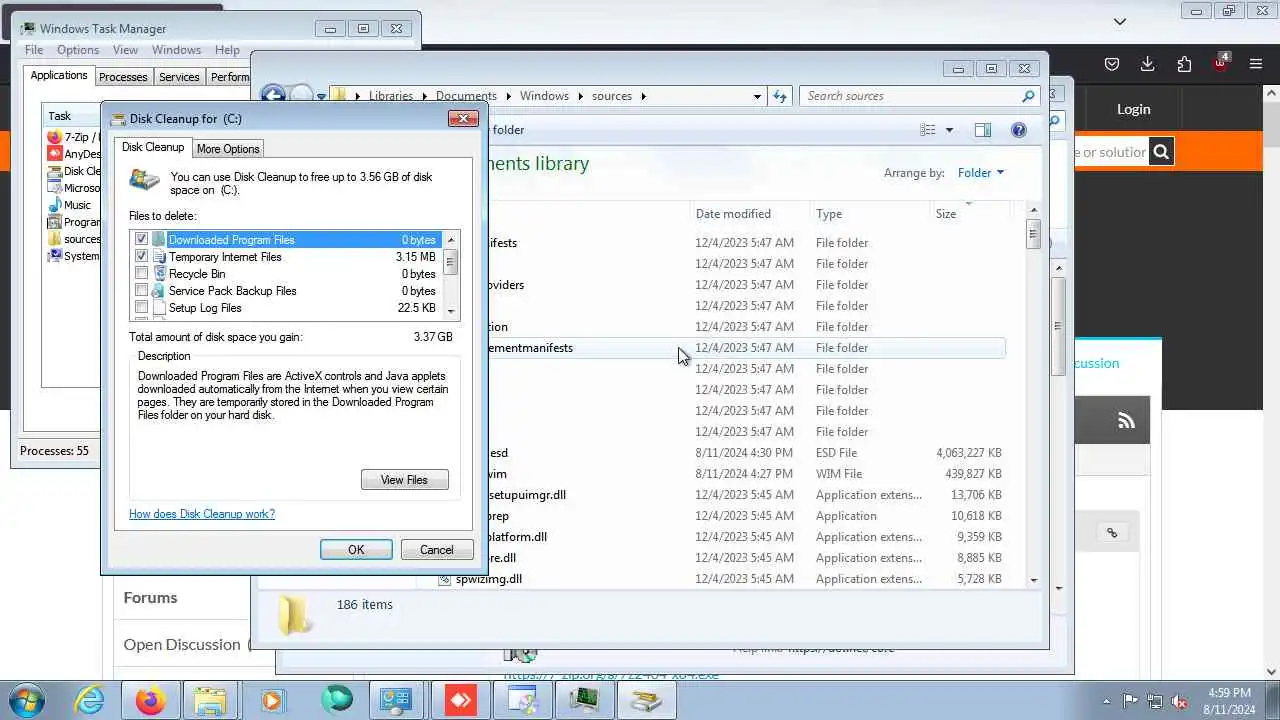
Task: Select the 439,827 KB WIM file row
Action: pyautogui.click(x=720, y=474)
